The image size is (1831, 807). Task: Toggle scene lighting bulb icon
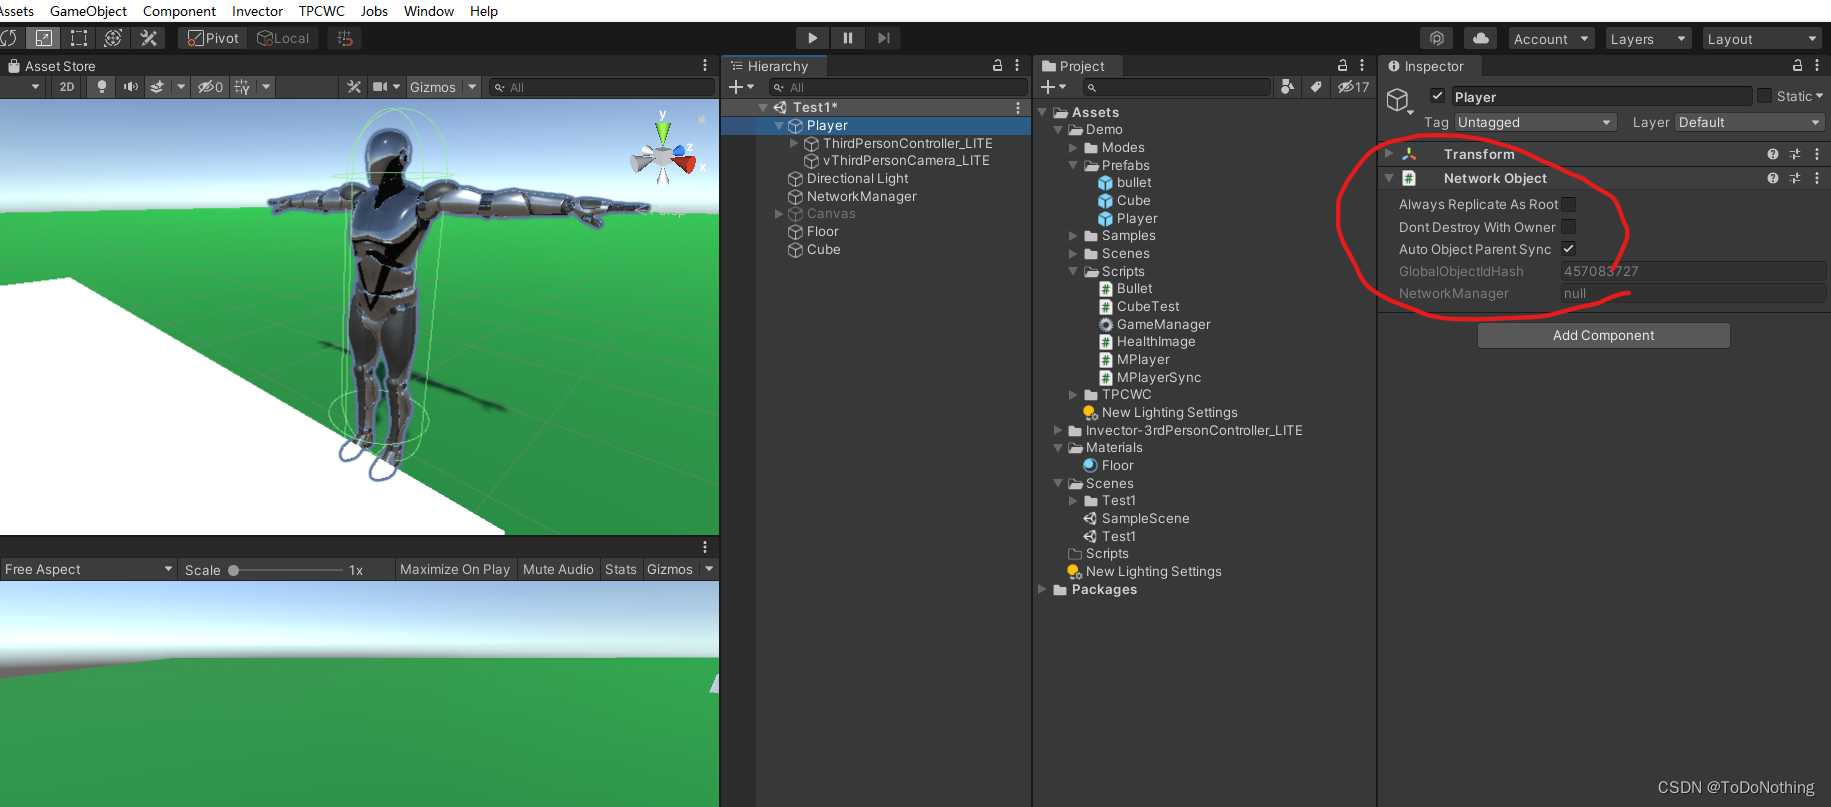tap(102, 87)
